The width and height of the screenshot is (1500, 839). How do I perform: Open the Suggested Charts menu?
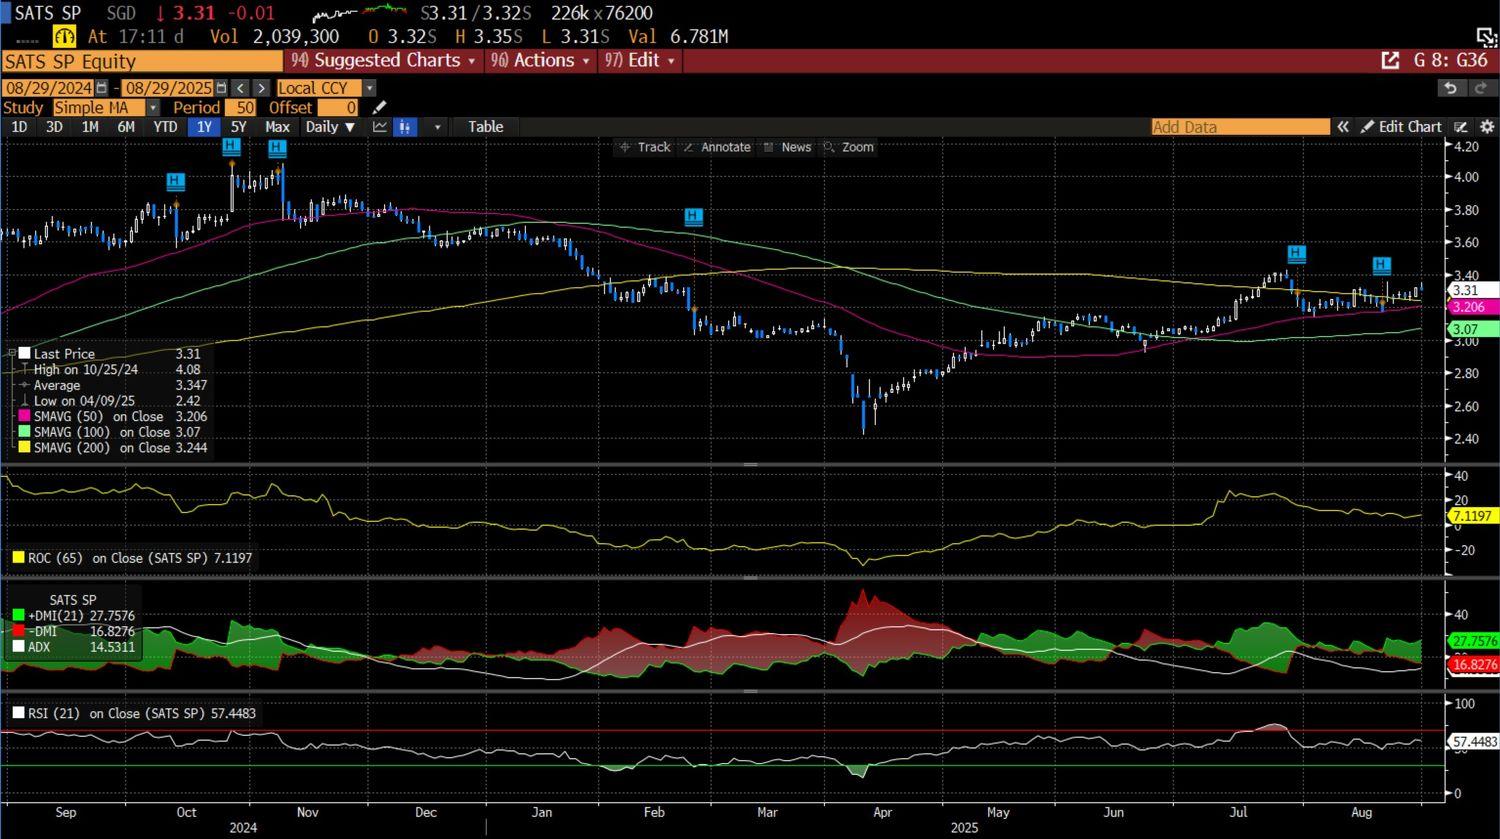pos(384,60)
